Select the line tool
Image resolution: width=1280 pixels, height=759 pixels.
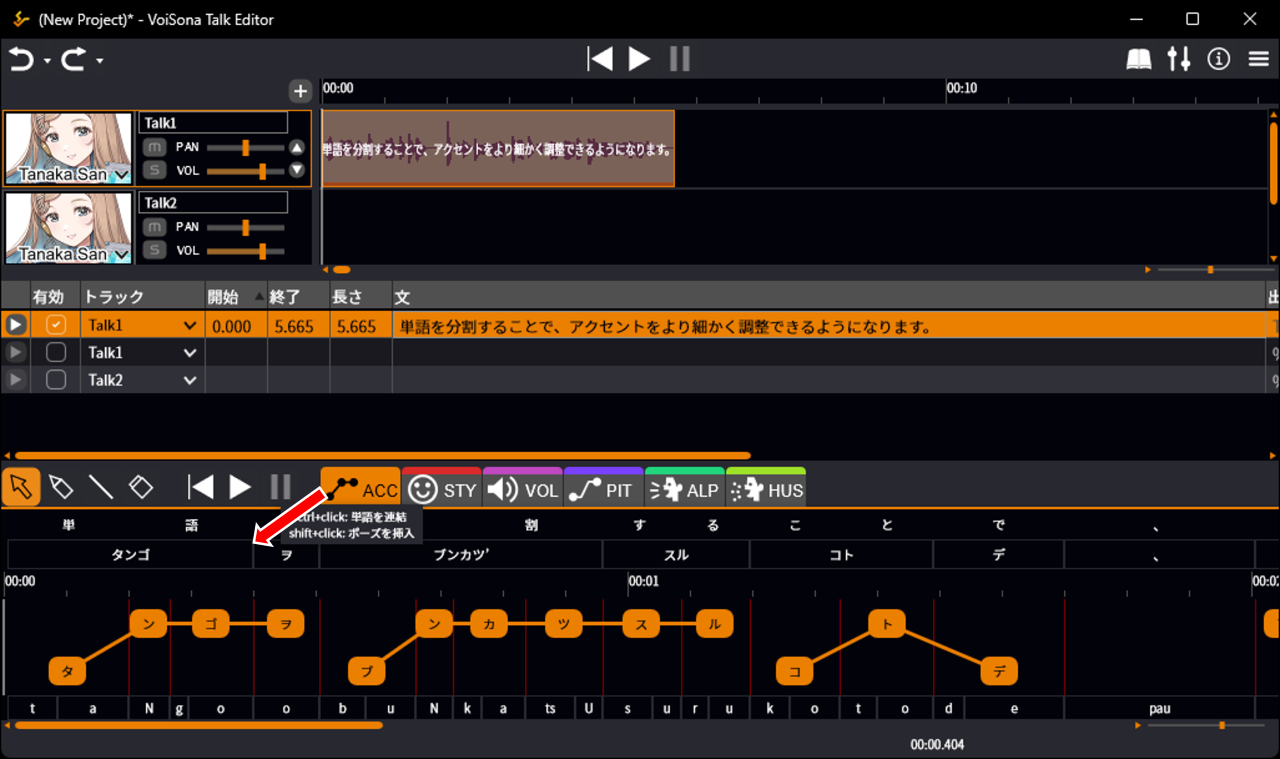pyautogui.click(x=101, y=487)
